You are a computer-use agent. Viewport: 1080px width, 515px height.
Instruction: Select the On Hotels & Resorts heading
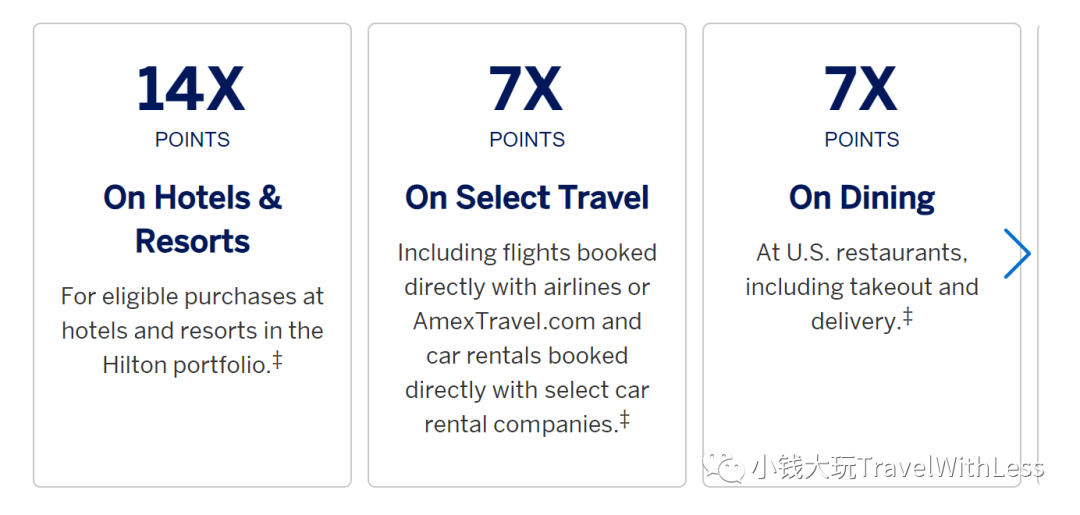click(x=192, y=219)
